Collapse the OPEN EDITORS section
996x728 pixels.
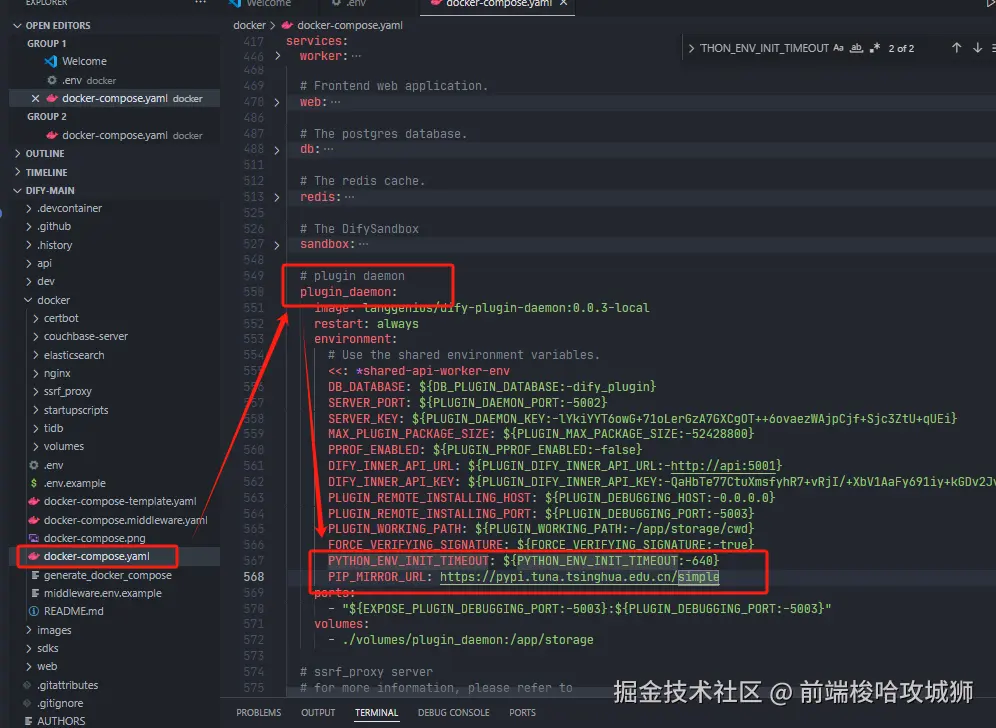tap(18, 25)
